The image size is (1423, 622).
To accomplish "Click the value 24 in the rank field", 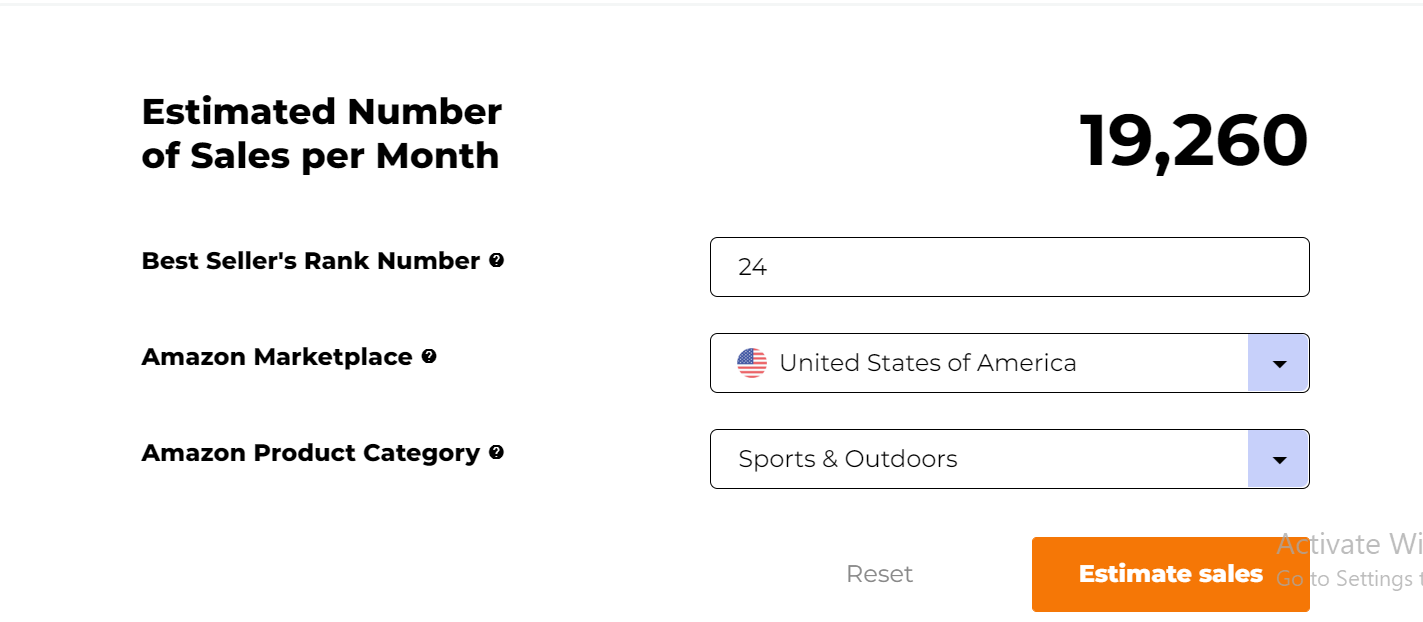I will [752, 267].
